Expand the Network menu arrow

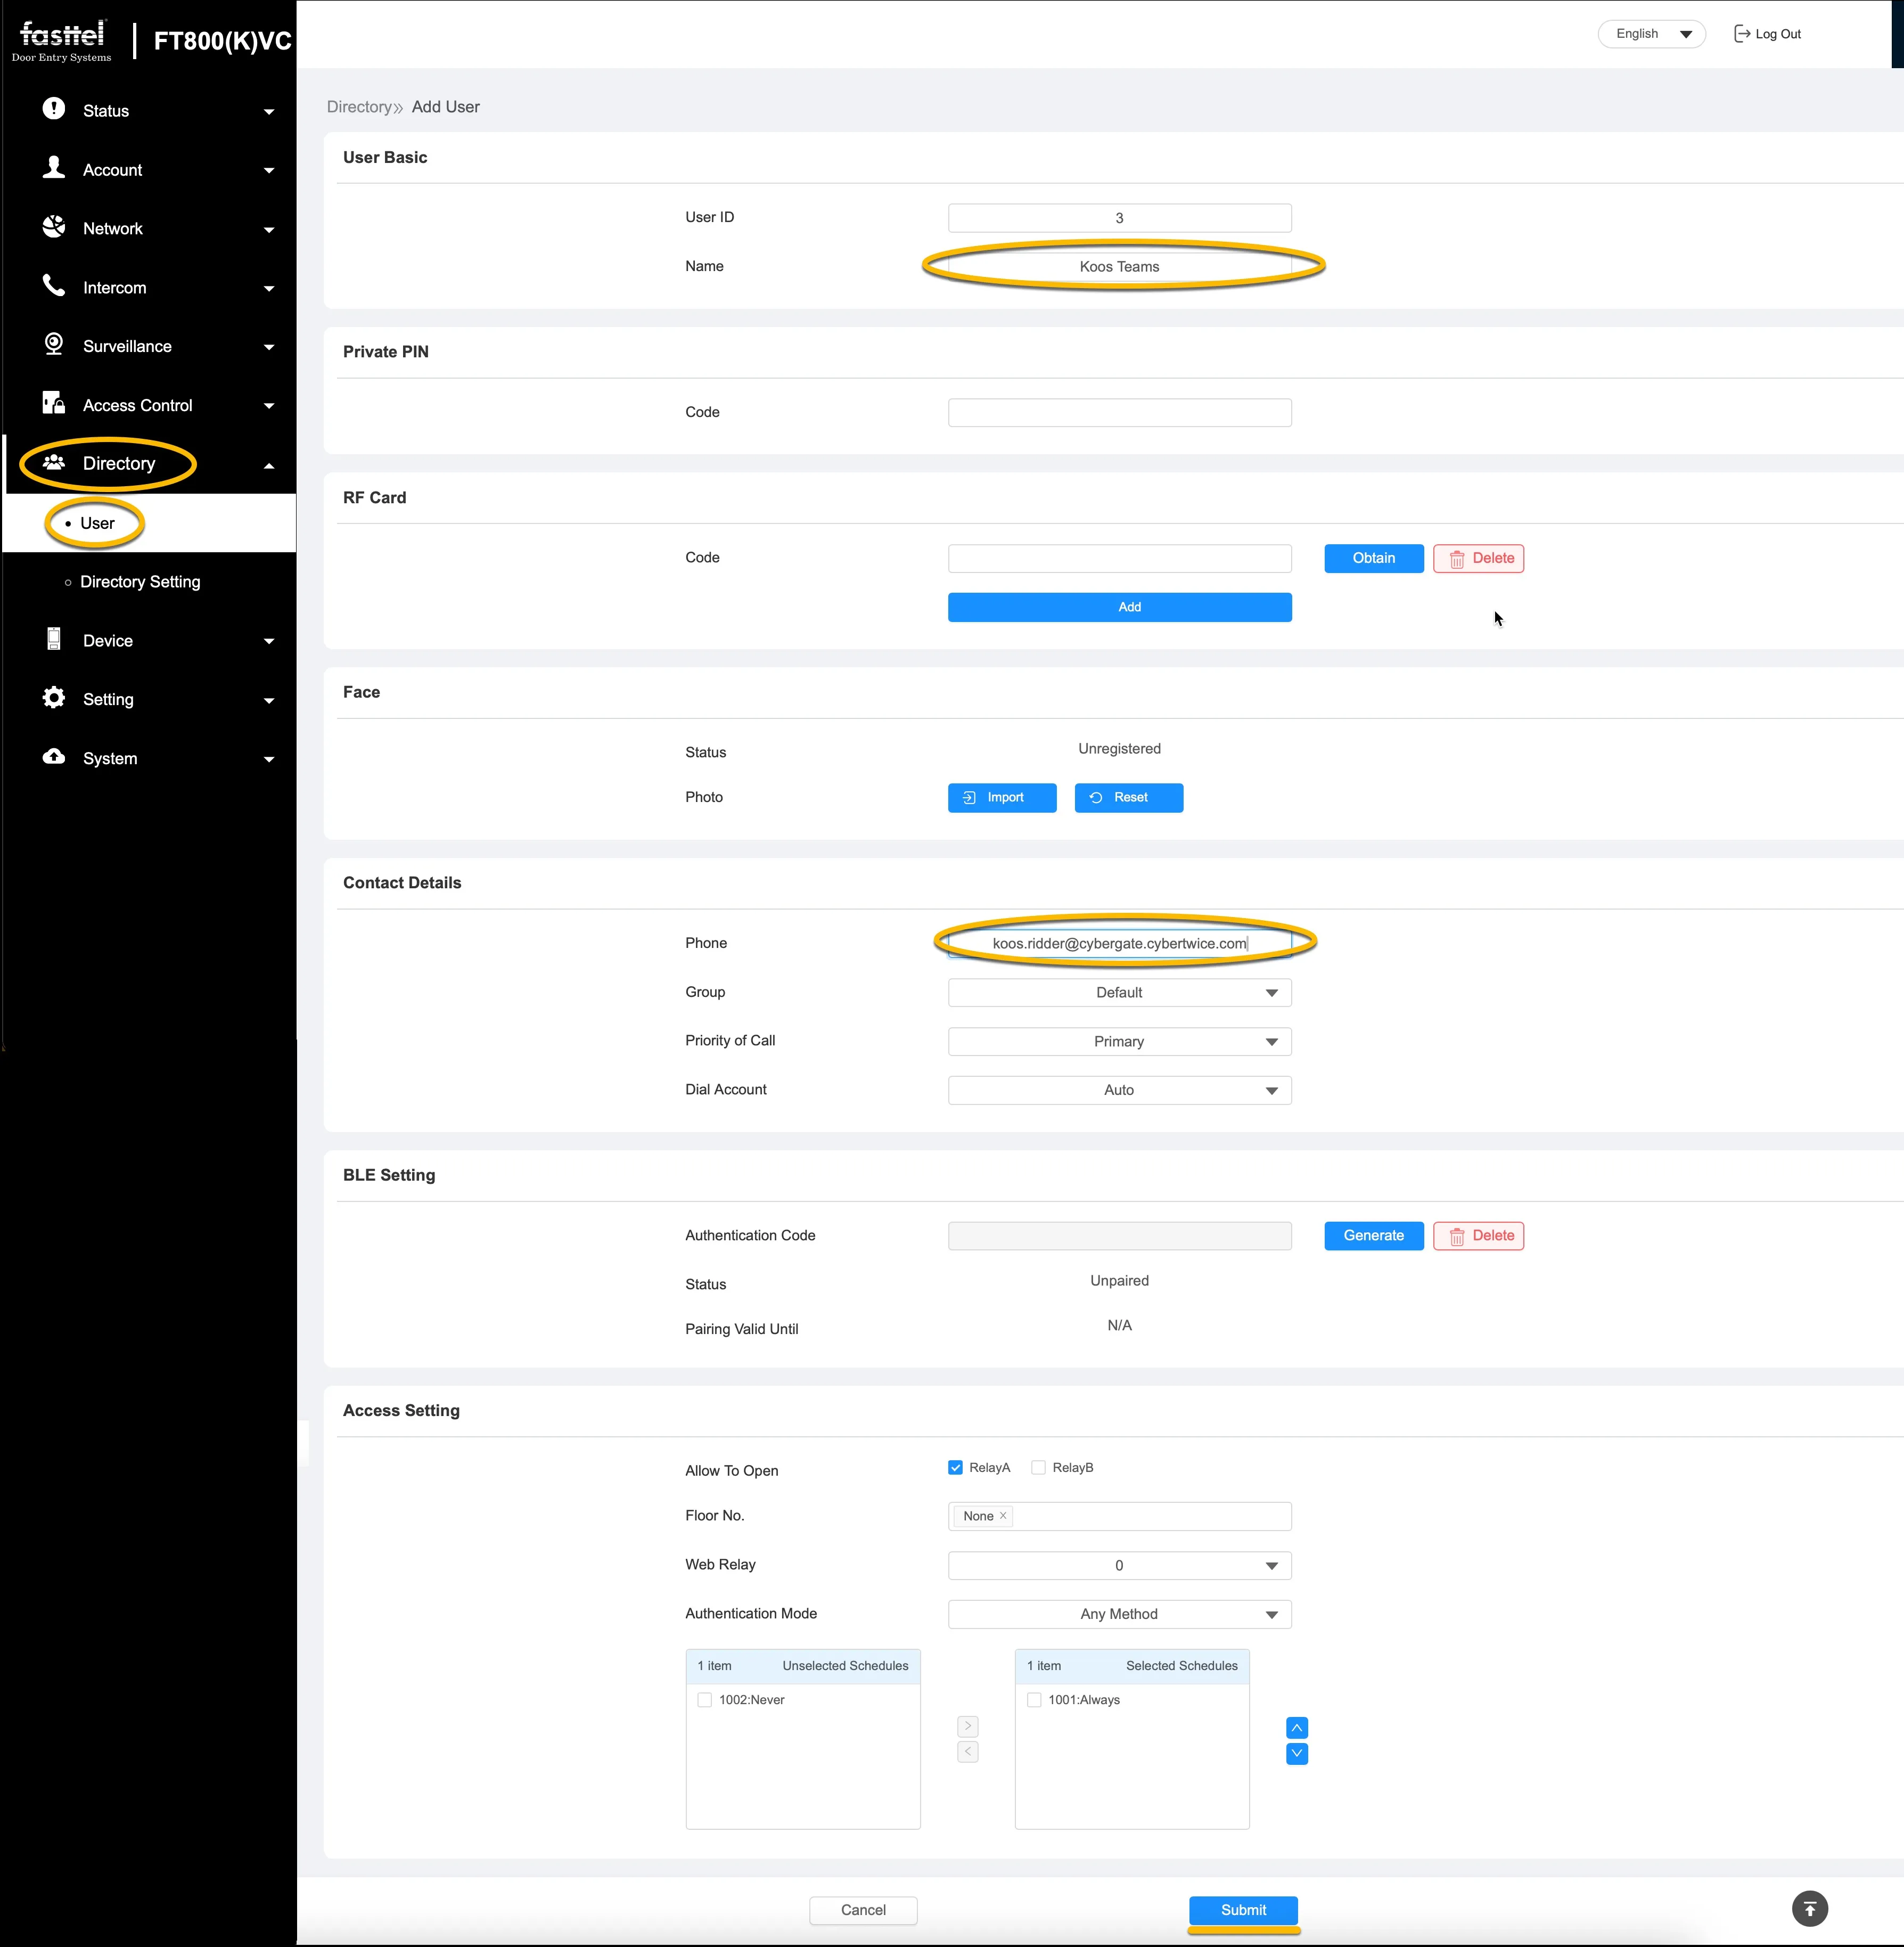coord(269,230)
